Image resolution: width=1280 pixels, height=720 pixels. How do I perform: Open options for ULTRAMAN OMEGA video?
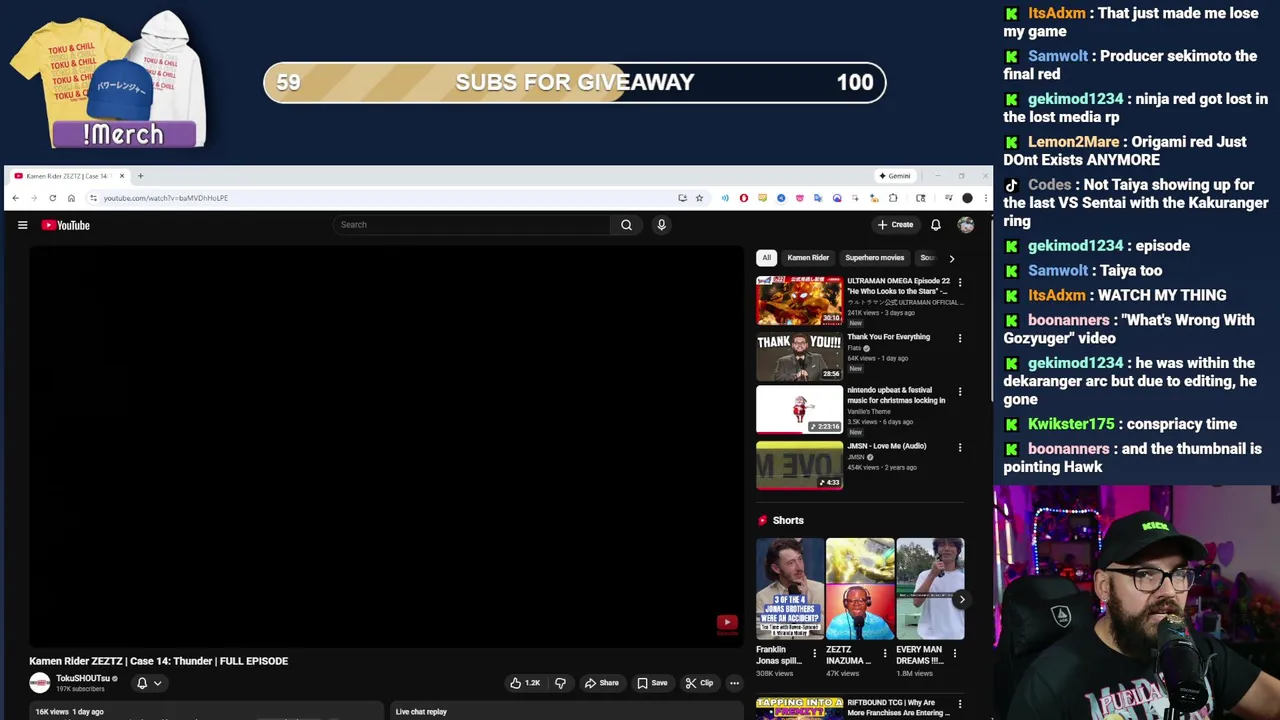960,283
